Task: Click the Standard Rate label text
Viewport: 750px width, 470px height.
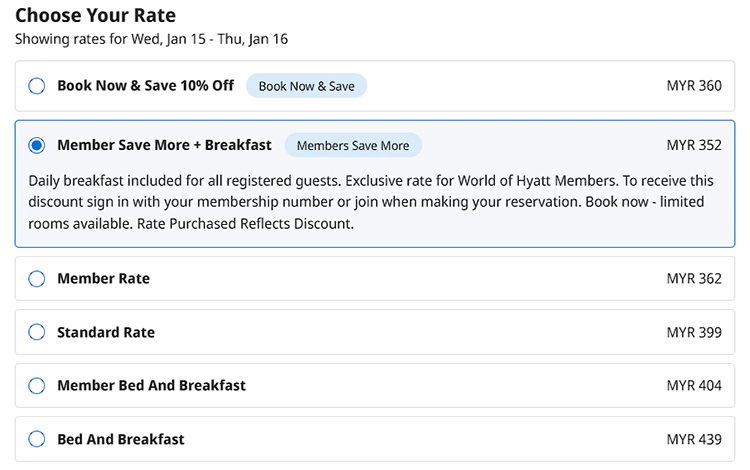Action: [x=106, y=332]
